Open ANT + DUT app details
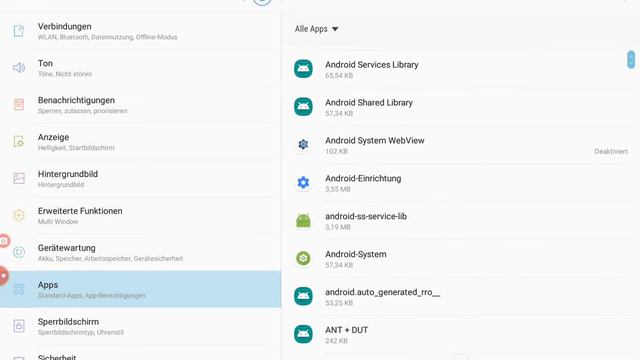This screenshot has width=640, height=360. pyautogui.click(x=461, y=334)
